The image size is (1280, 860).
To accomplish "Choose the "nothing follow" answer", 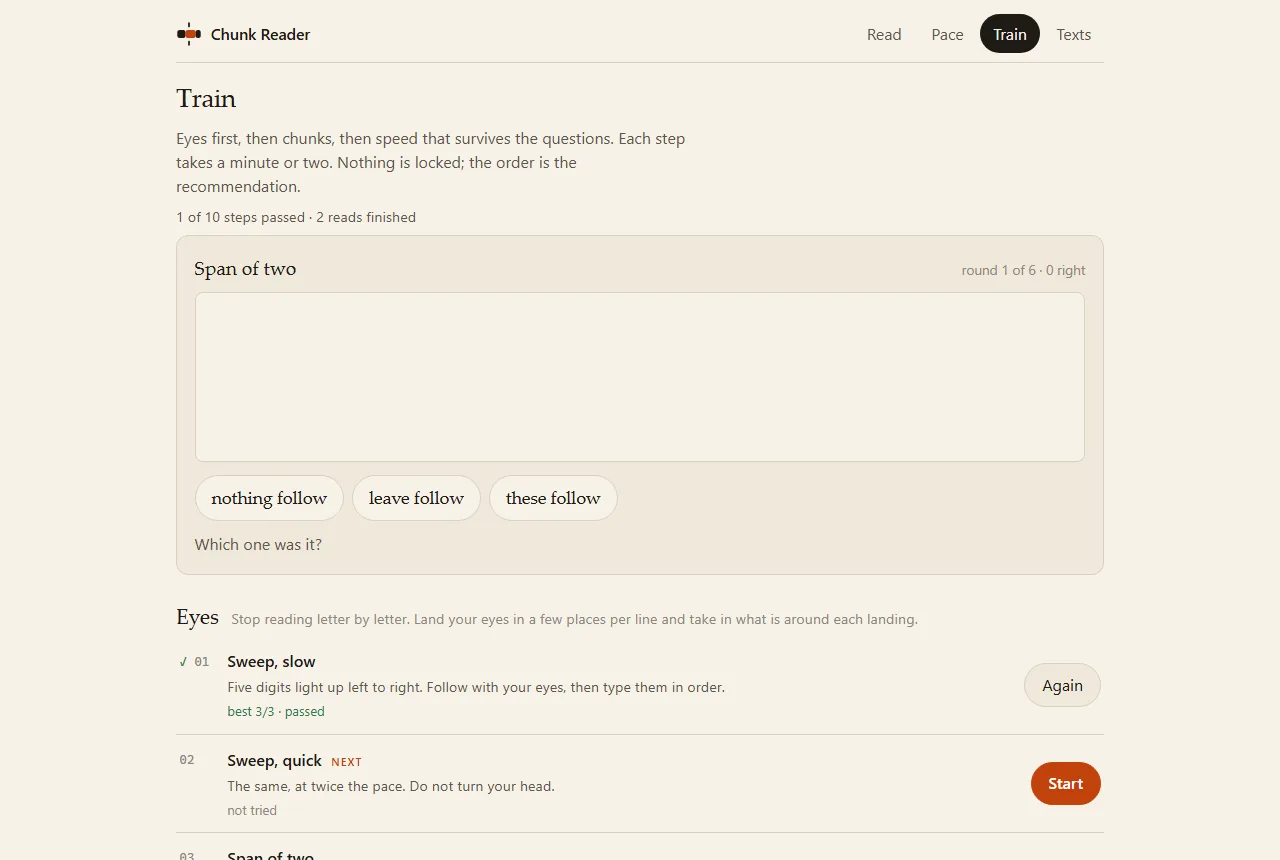I will pyautogui.click(x=269, y=498).
